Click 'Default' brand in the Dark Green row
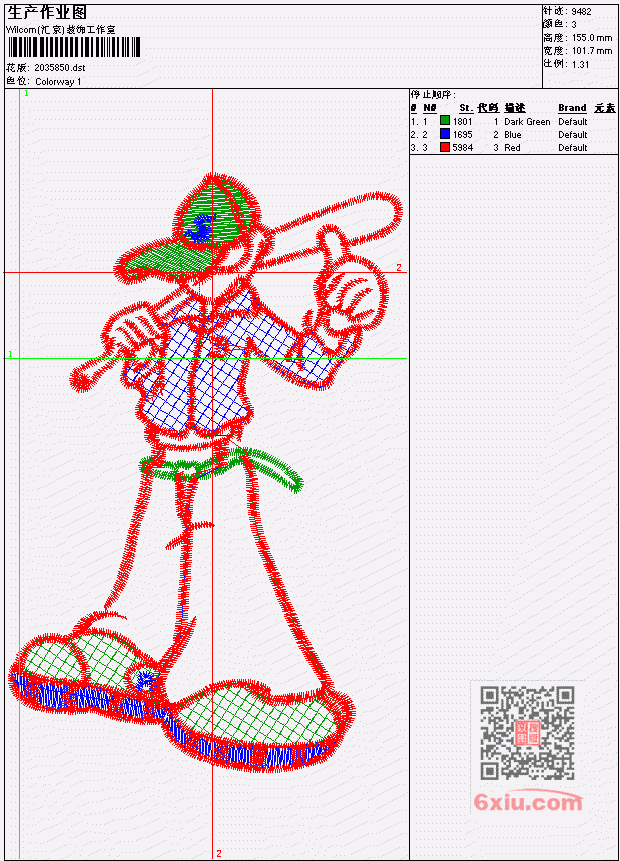The height and width of the screenshot is (861, 620). [573, 121]
